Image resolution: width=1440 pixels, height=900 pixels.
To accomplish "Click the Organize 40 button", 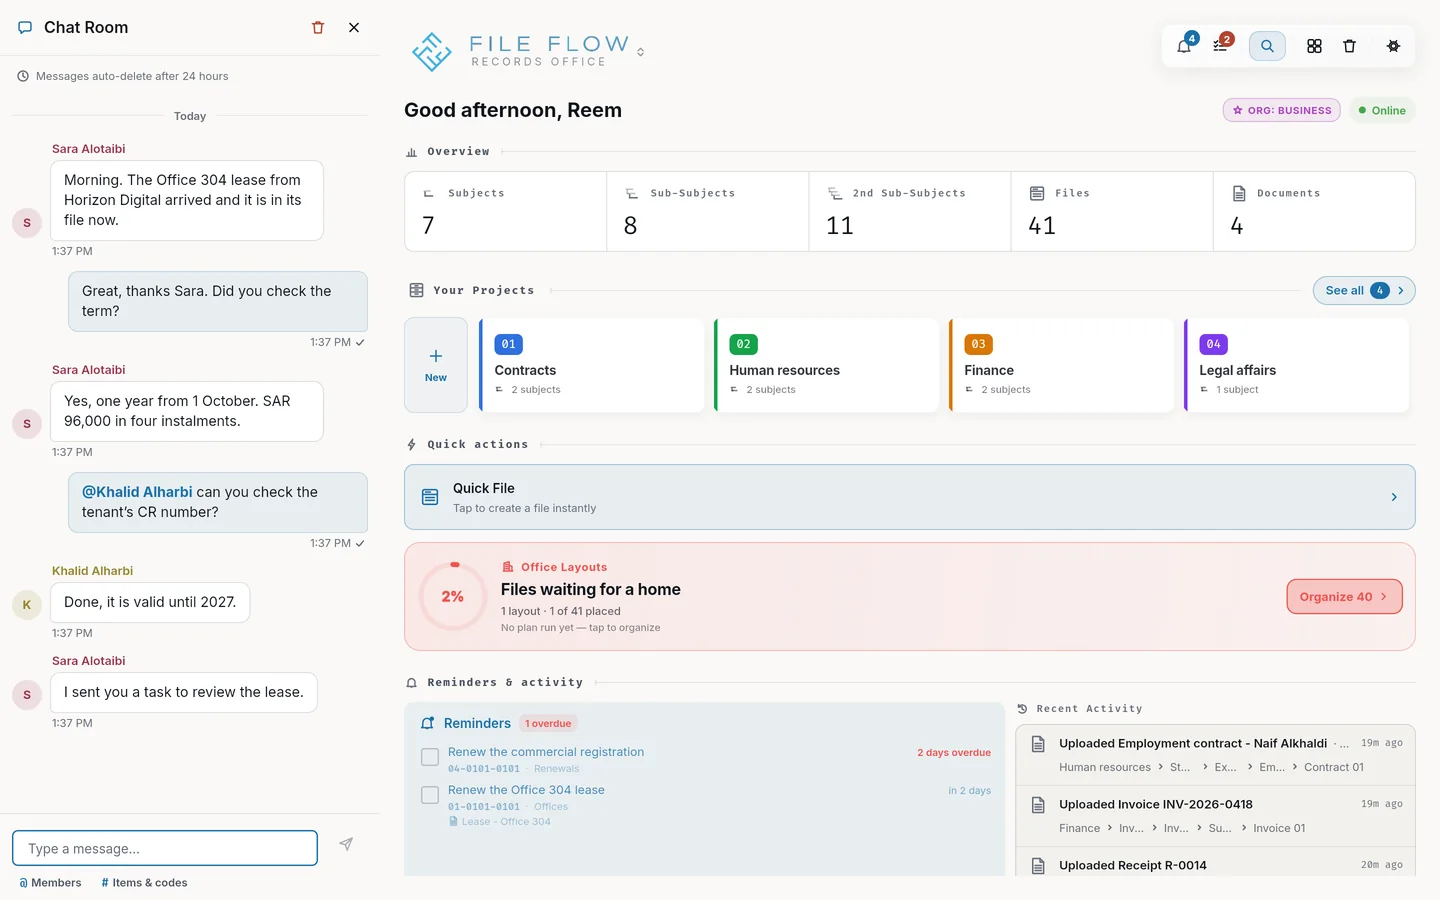I will (x=1344, y=597).
